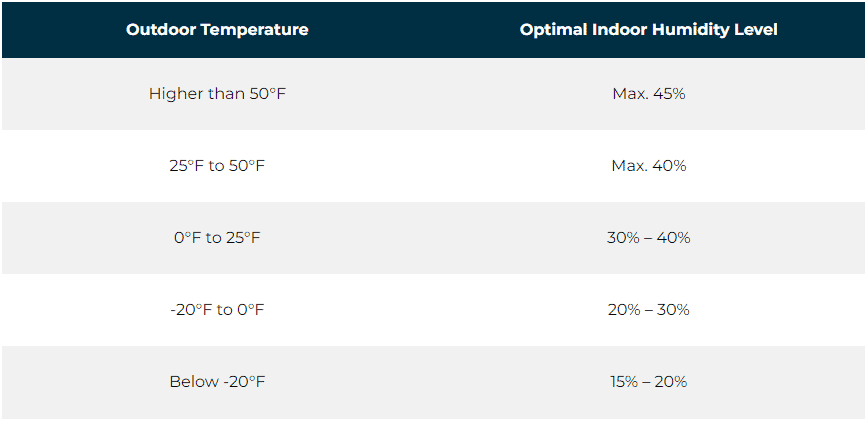Click the Optimal Indoor Humidity Level header

pos(649,30)
